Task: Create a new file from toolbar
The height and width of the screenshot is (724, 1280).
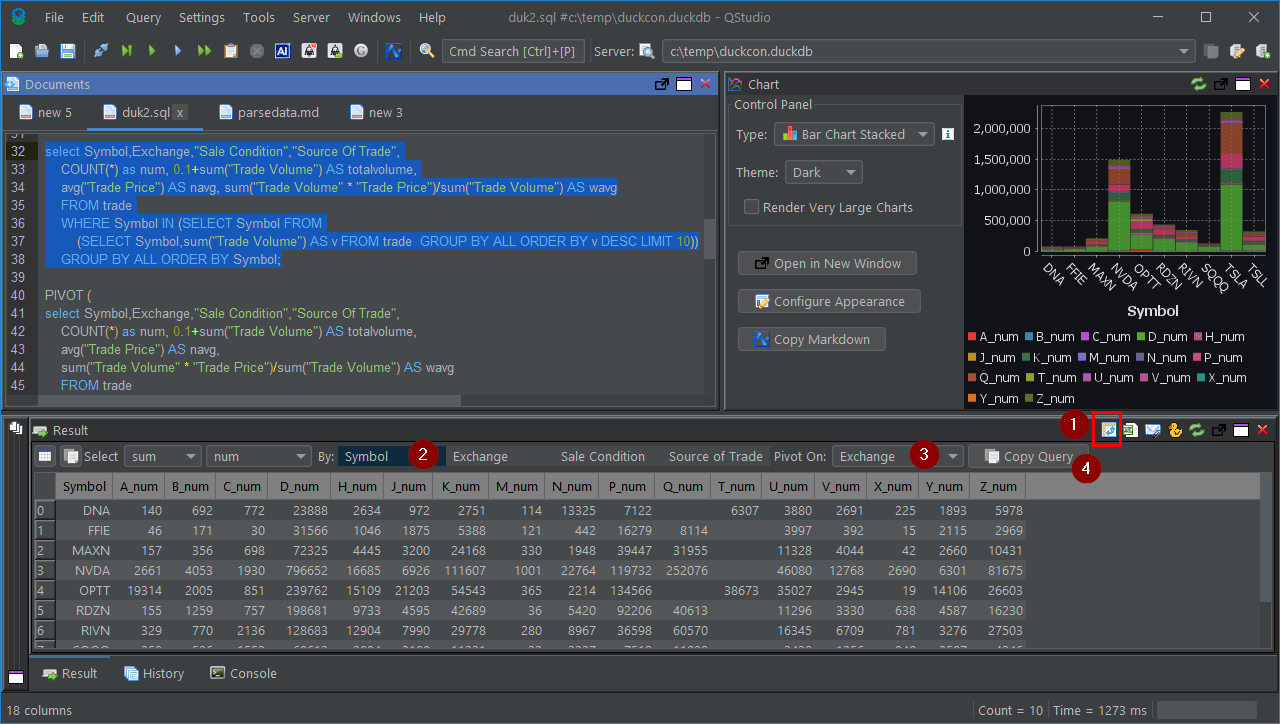Action: point(18,51)
